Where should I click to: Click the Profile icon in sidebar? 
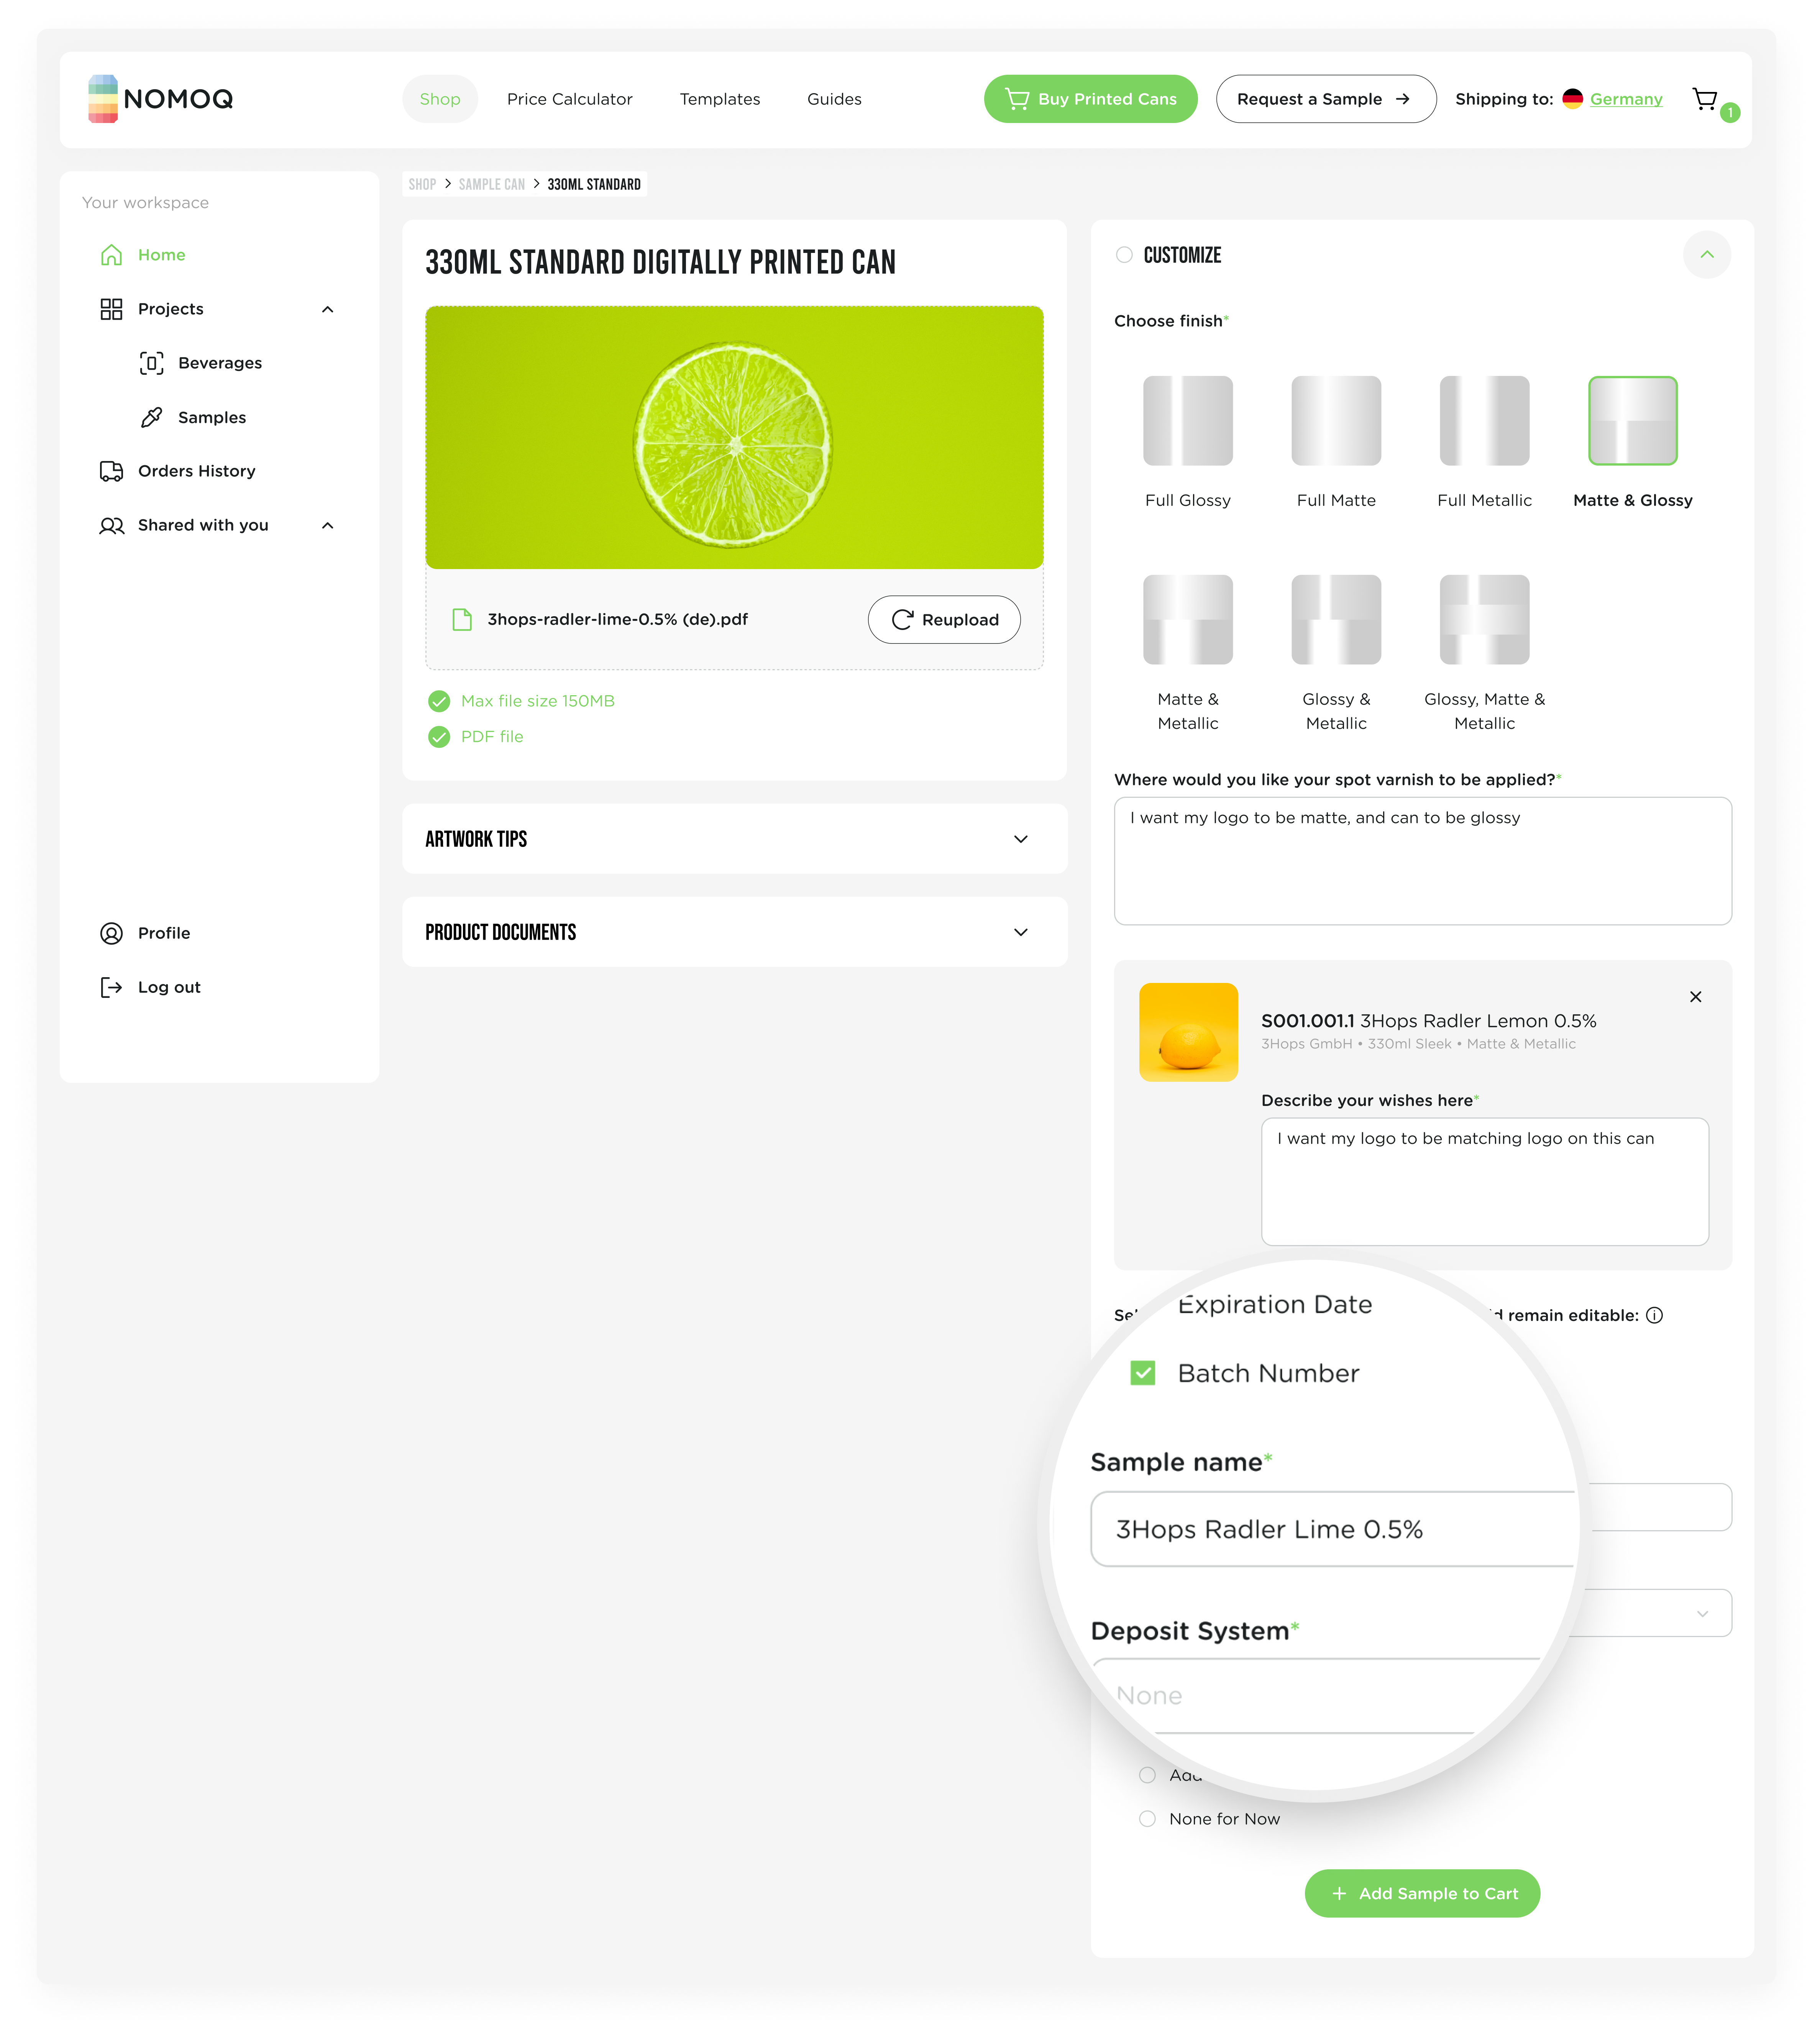[111, 931]
